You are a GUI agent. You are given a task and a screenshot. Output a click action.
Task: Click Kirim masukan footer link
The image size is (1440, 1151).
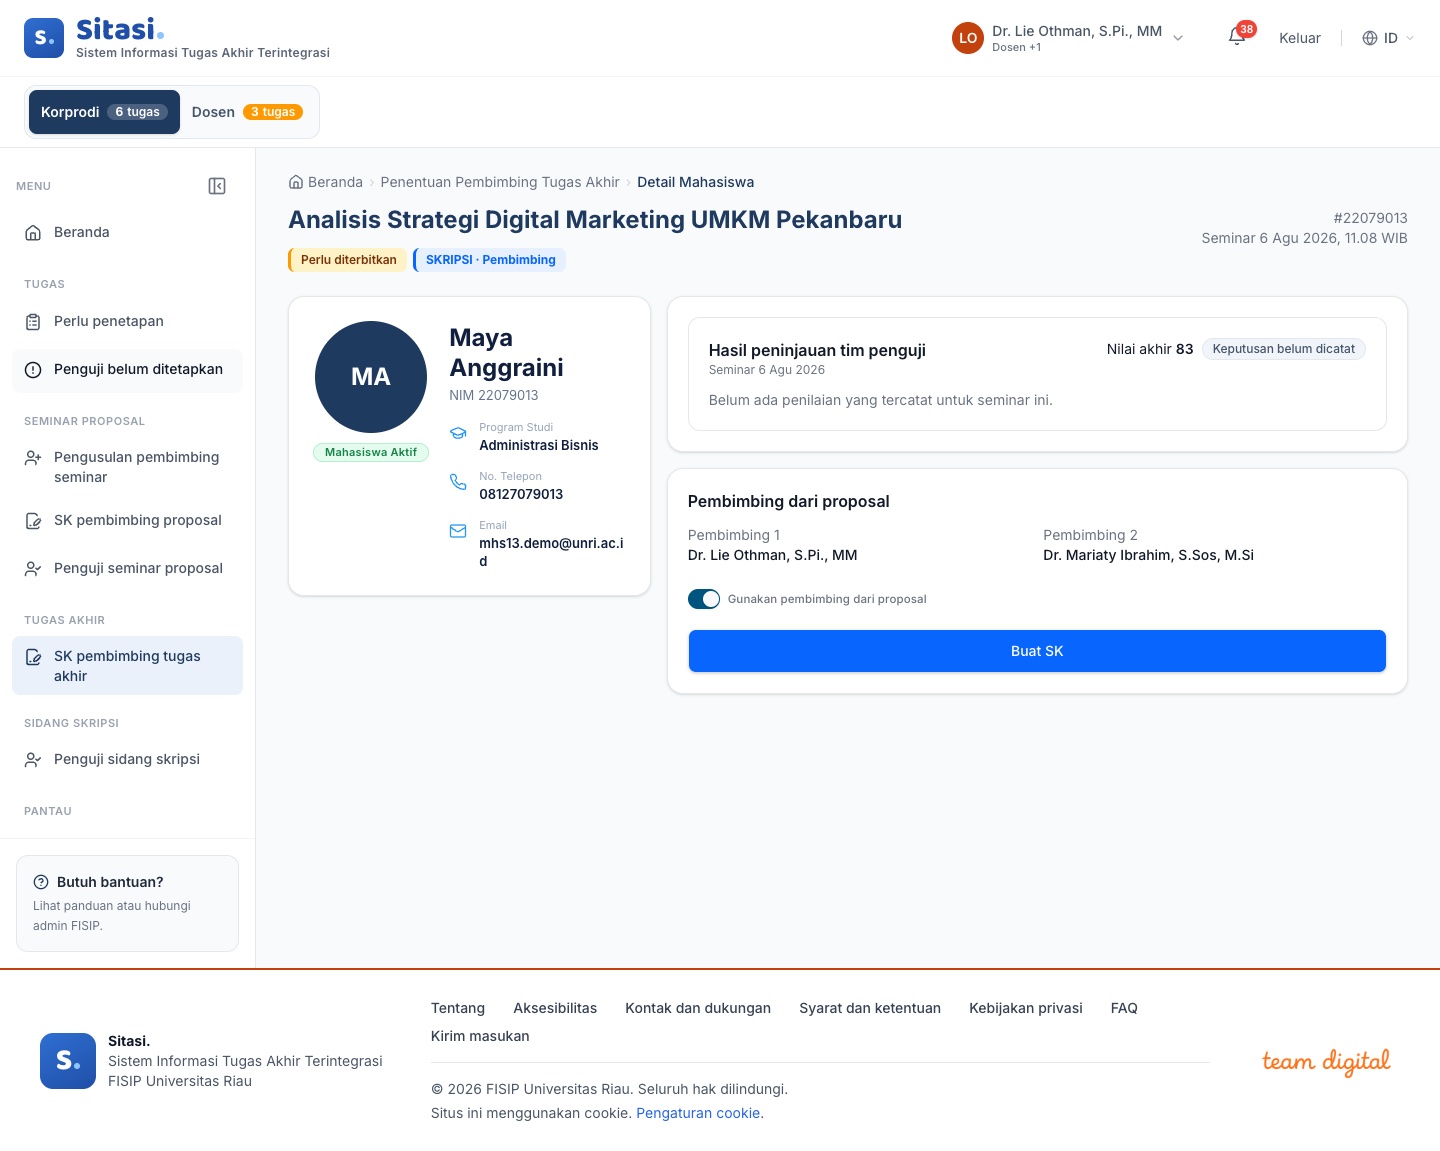click(x=480, y=1036)
